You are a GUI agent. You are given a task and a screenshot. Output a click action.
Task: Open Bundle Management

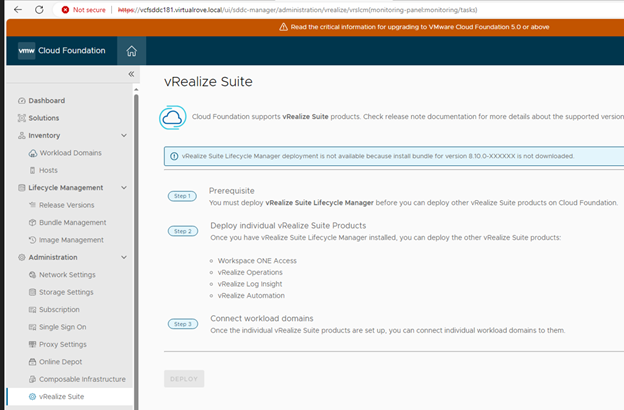coord(72,223)
